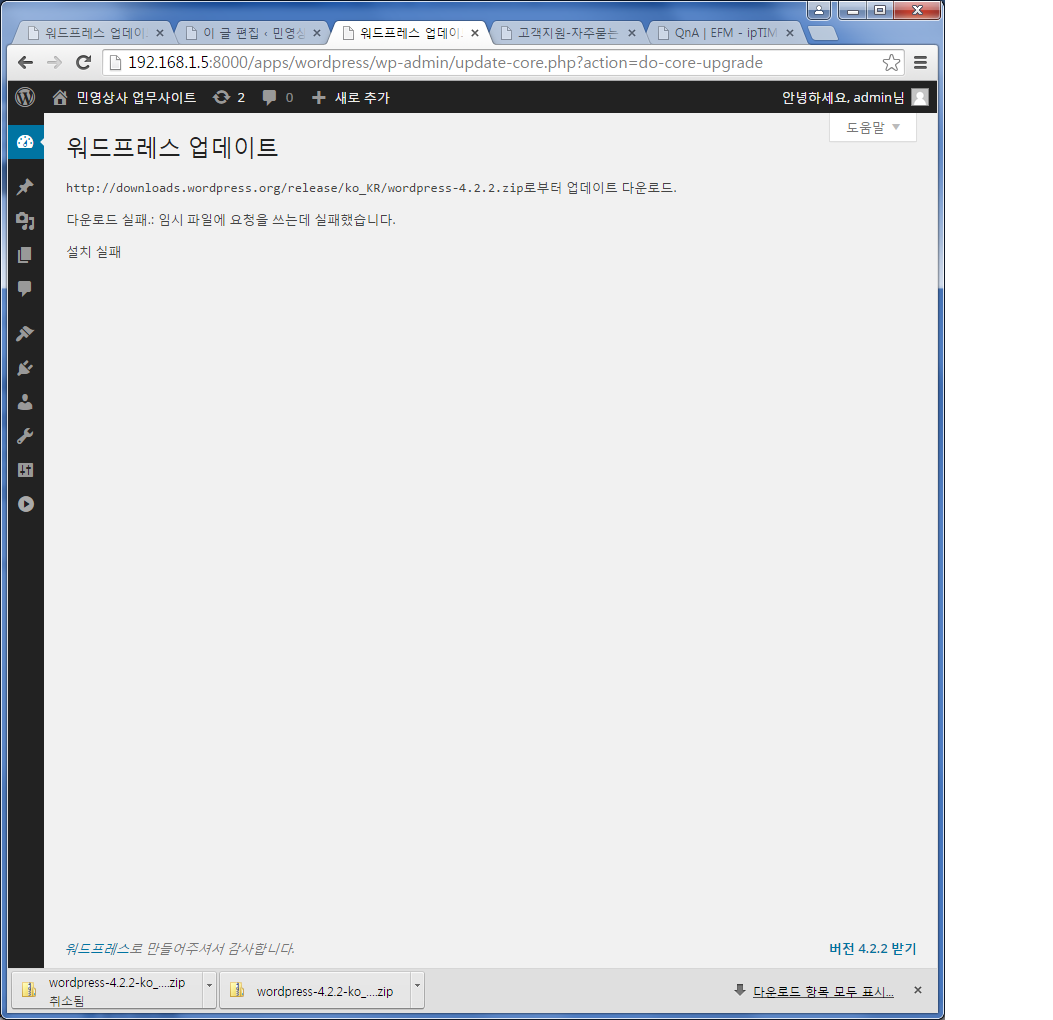Image resolution: width=1053 pixels, height=1020 pixels.
Task: Click the home icon next to 민영상사 업무사이트
Action: 60,97
